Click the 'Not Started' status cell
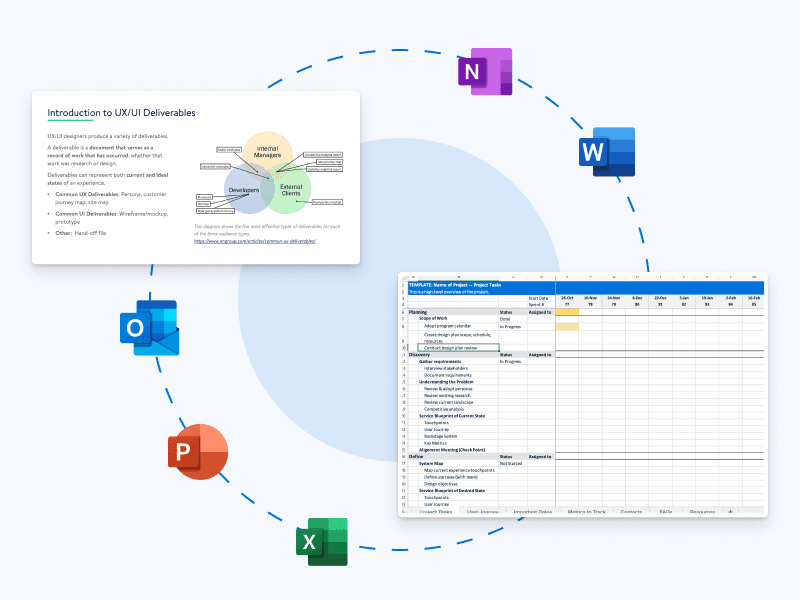 (x=511, y=464)
